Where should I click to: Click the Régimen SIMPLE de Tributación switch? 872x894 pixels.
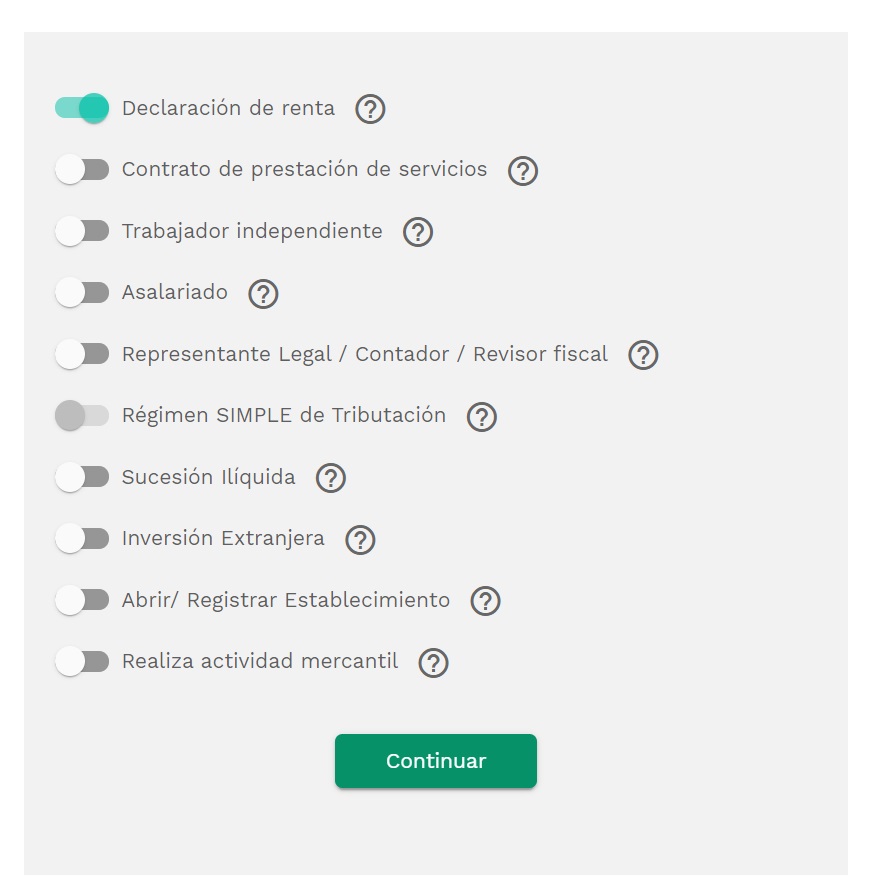83,415
